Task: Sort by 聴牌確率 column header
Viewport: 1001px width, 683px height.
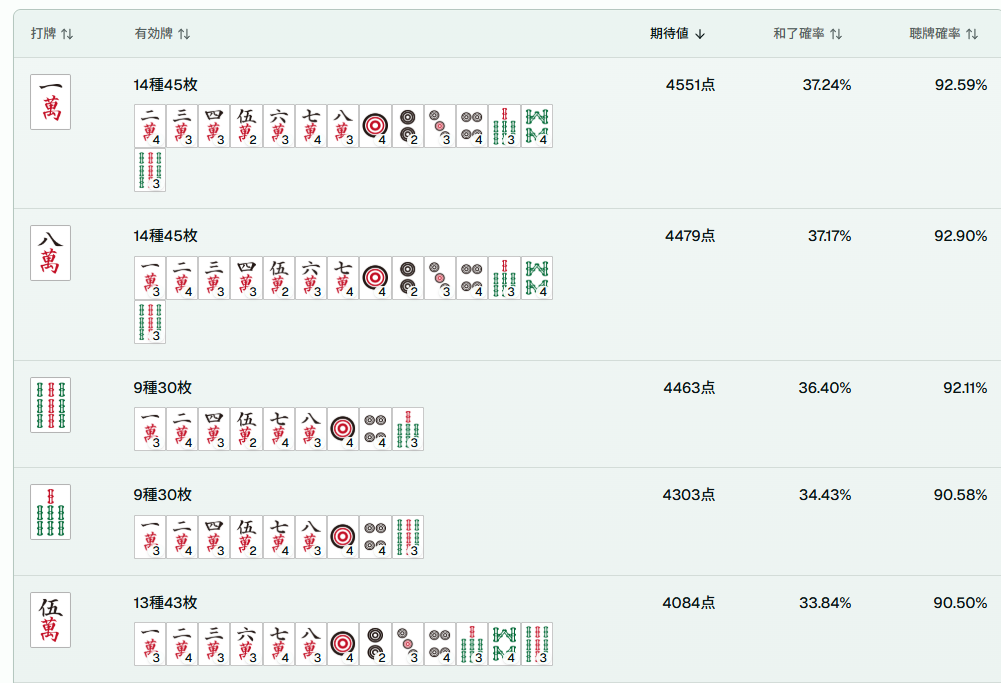Action: tap(944, 34)
